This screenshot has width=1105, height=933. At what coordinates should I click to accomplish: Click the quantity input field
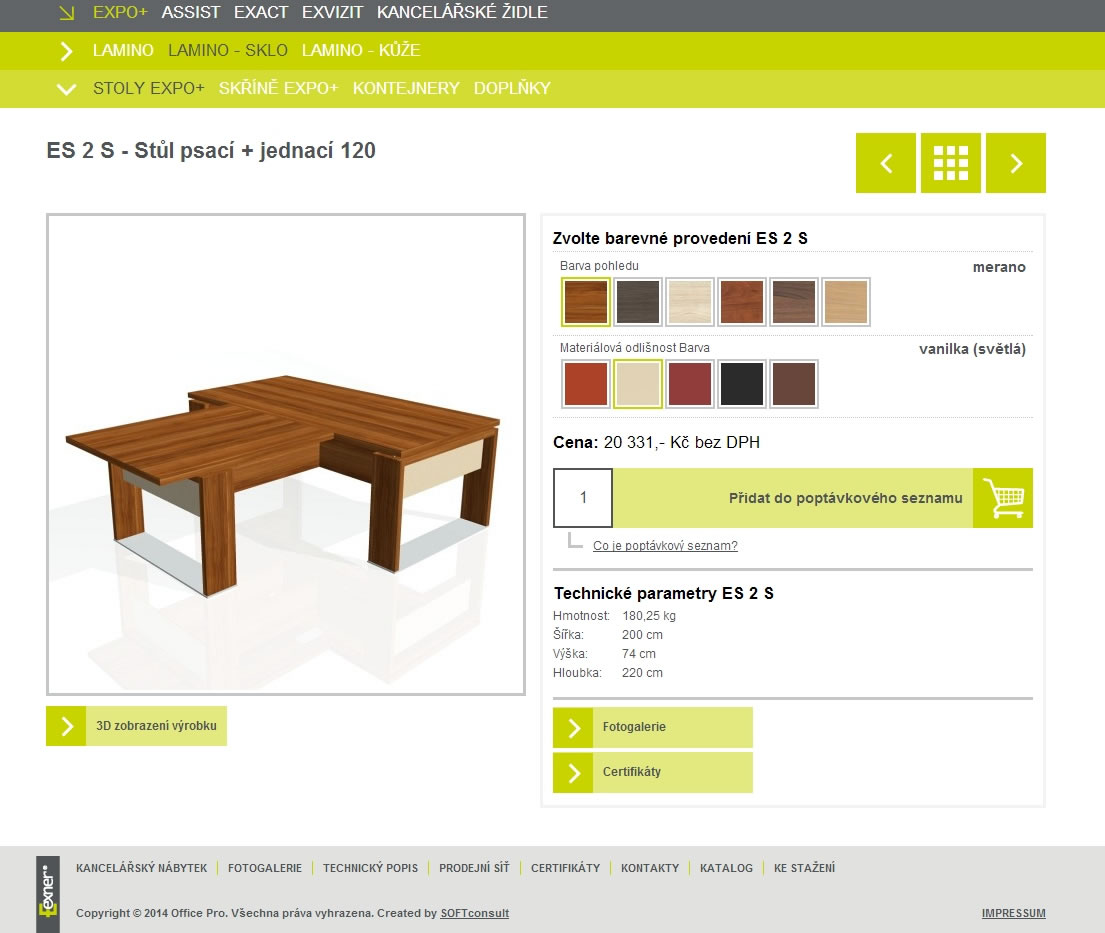tap(583, 498)
